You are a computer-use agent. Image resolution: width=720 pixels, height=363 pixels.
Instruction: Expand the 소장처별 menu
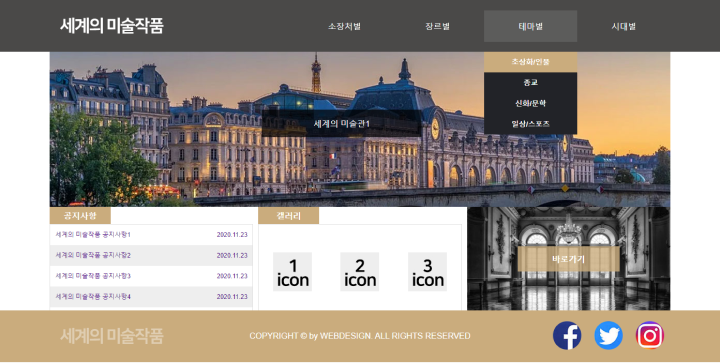pos(344,26)
